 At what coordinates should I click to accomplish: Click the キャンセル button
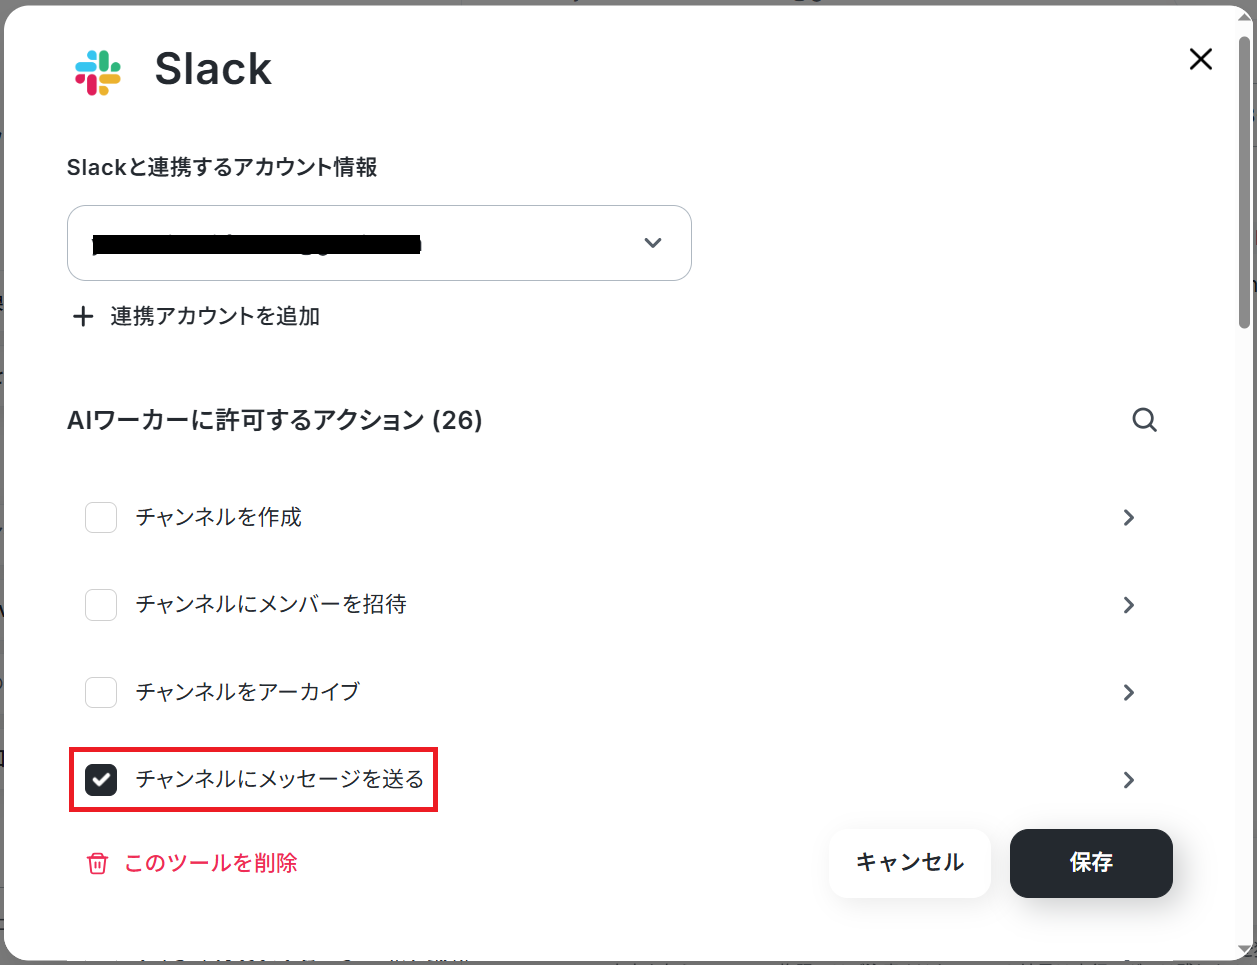[910, 863]
